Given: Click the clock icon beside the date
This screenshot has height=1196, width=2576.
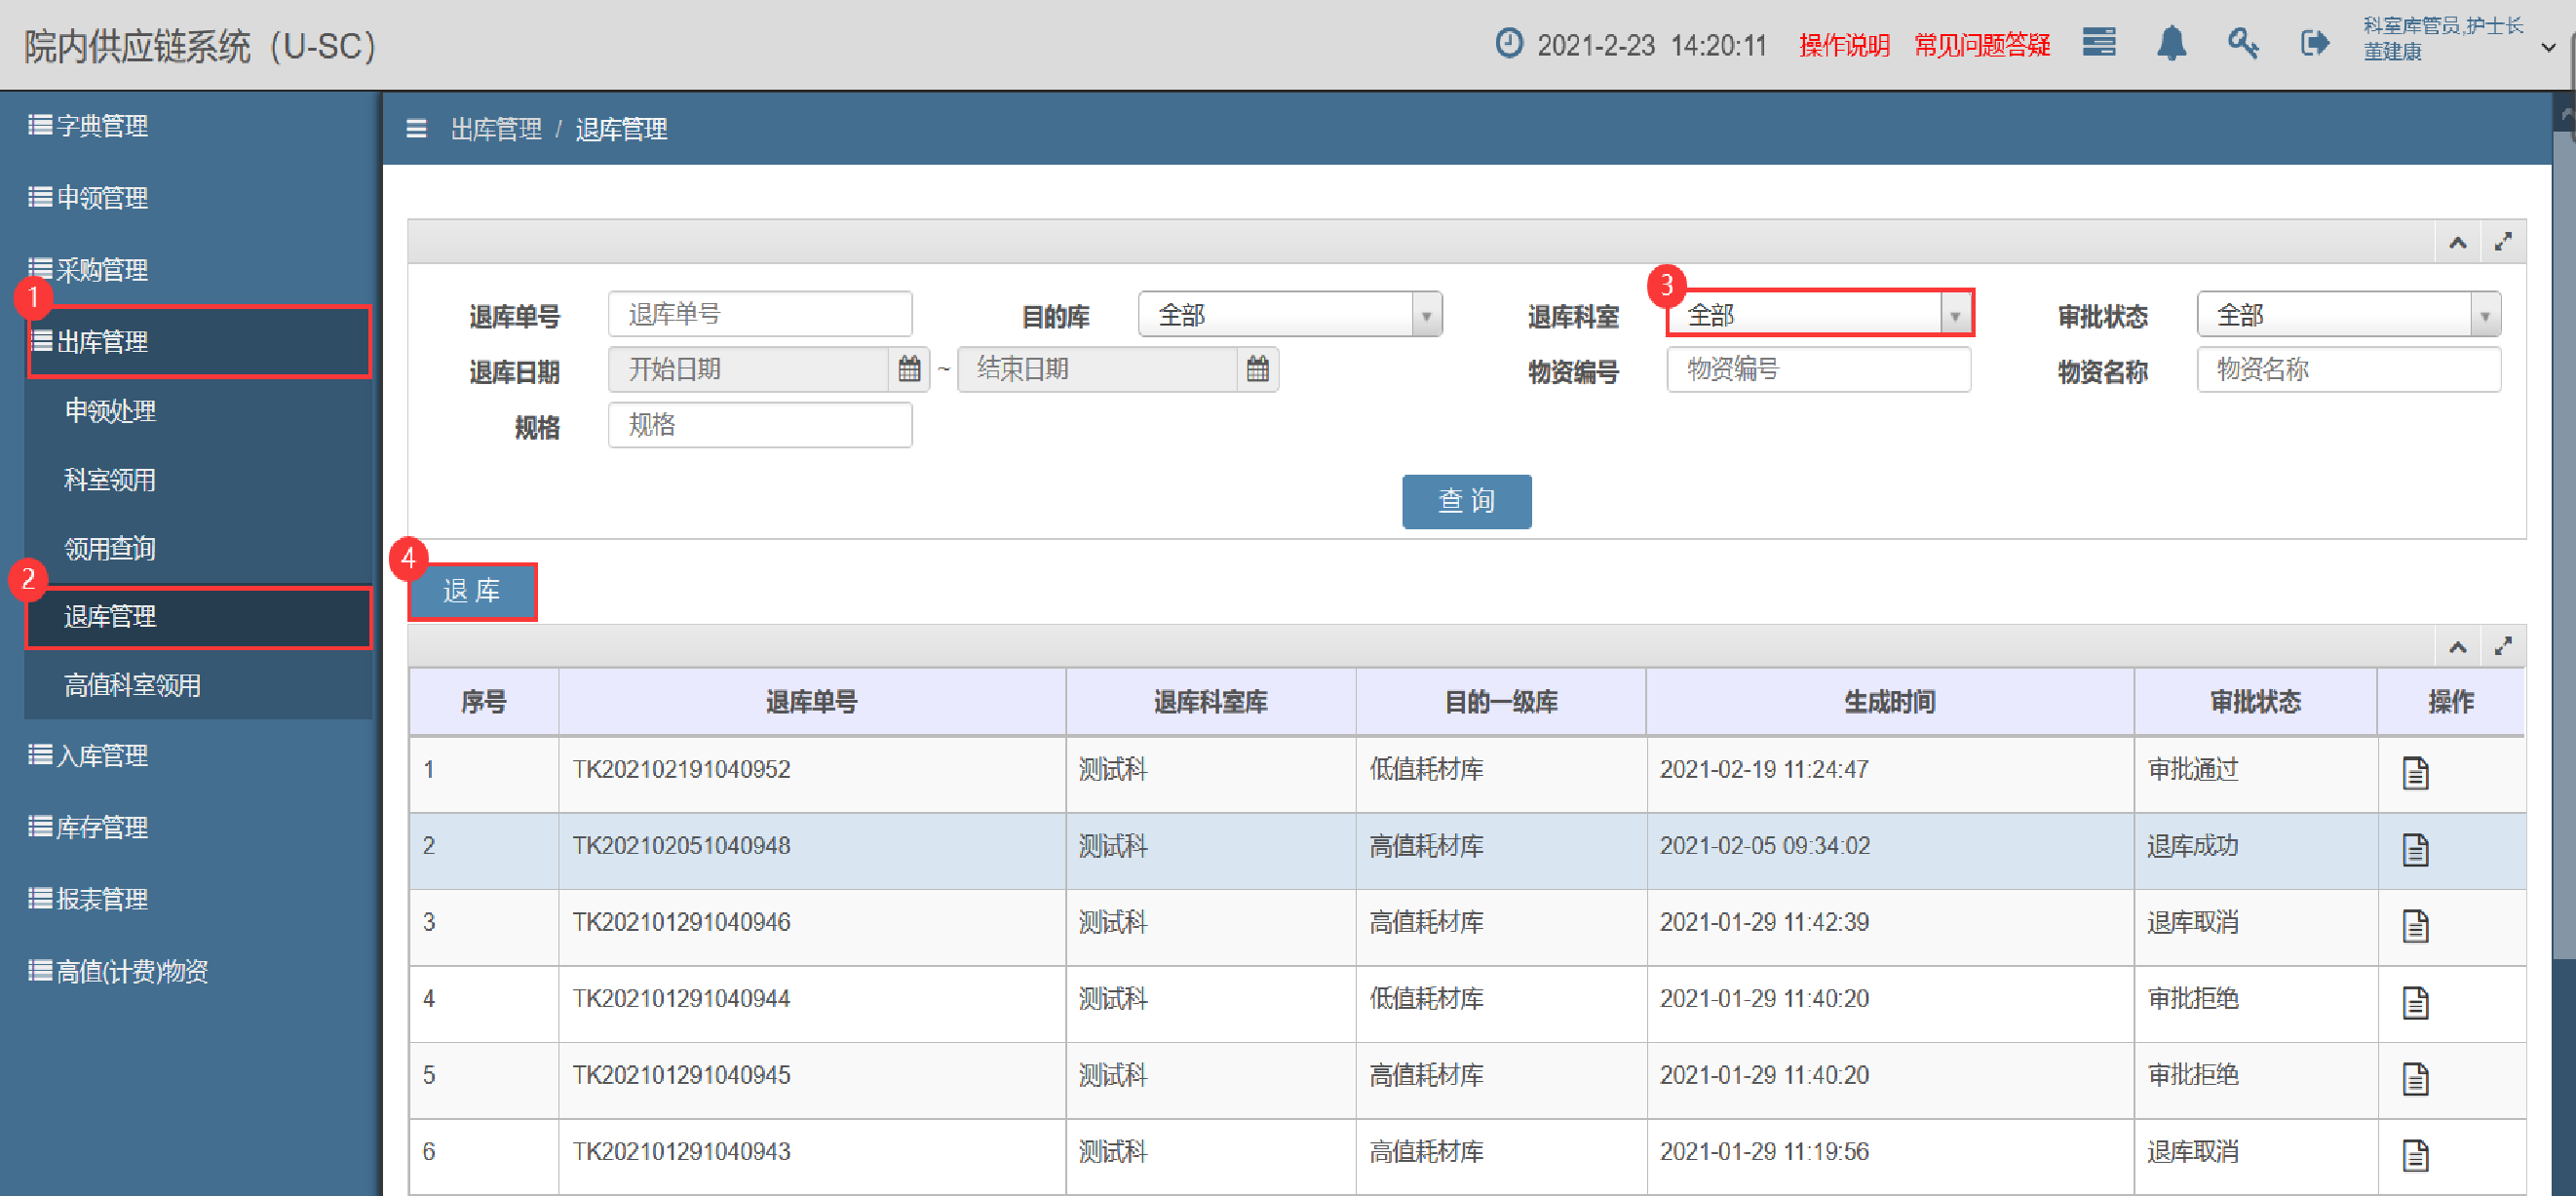Looking at the screenshot, I should click(x=1508, y=43).
